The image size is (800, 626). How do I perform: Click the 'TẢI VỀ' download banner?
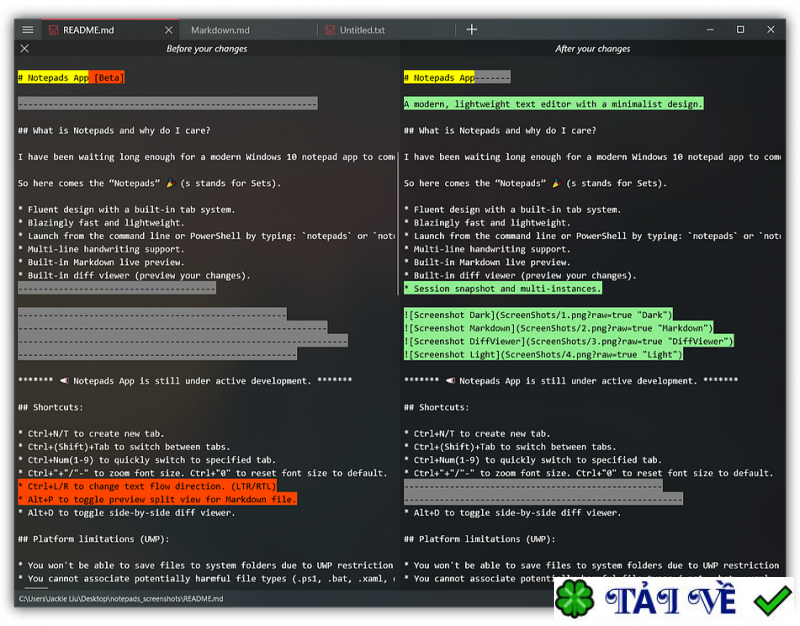[x=673, y=599]
